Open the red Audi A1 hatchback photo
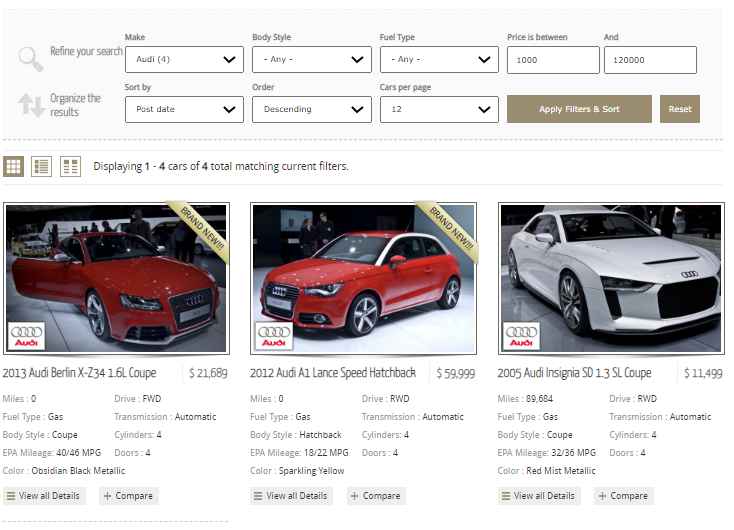 click(363, 279)
